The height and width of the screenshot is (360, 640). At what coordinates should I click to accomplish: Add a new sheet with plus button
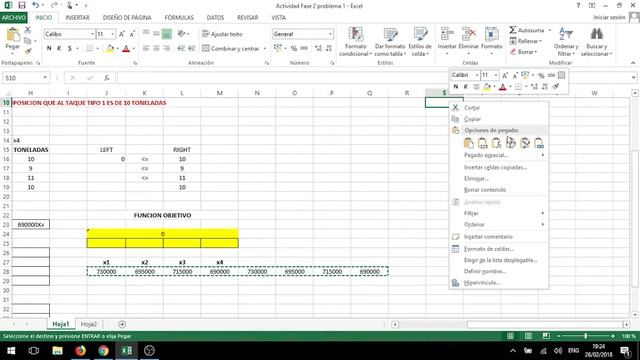[122, 324]
